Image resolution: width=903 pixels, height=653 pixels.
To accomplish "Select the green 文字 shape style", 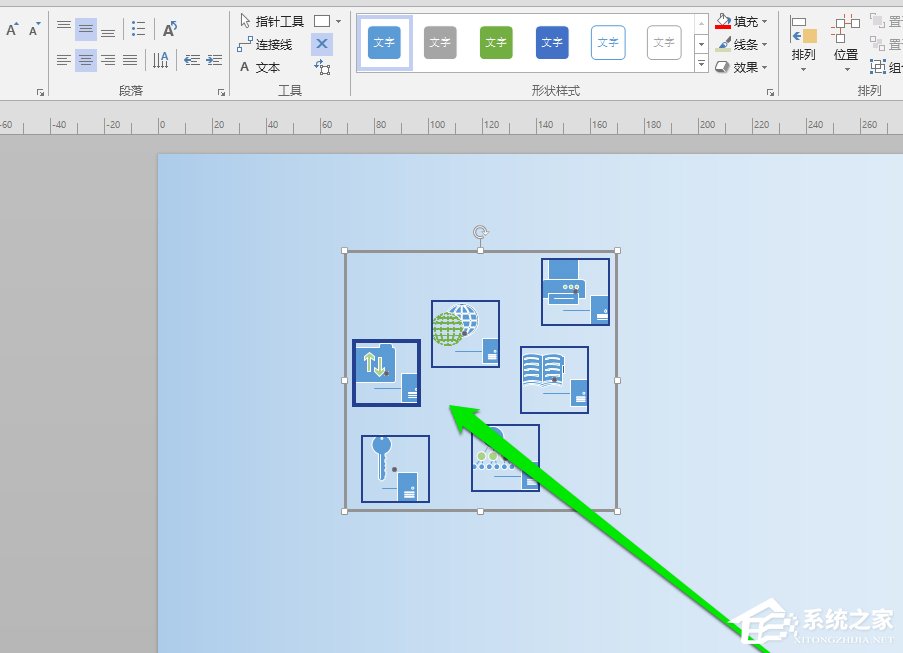I will coord(495,42).
